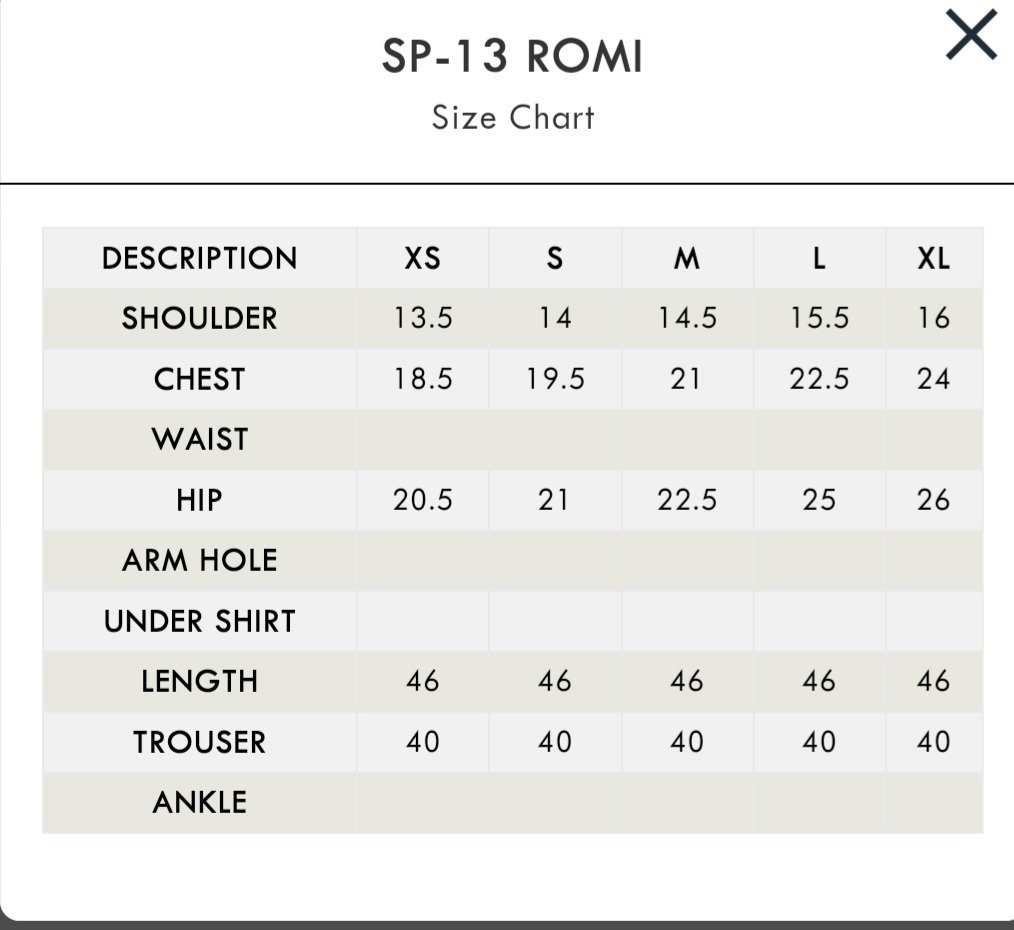Click the empty WAIST cell under XS

coord(423,439)
